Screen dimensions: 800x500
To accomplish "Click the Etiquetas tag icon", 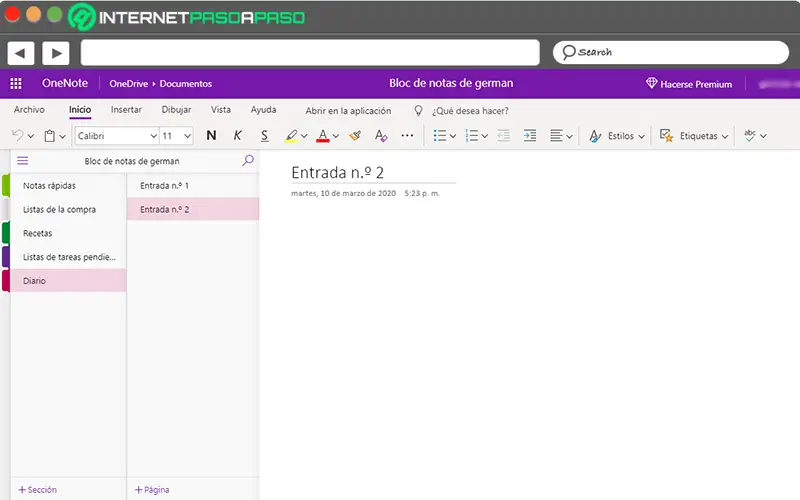I will click(666, 136).
